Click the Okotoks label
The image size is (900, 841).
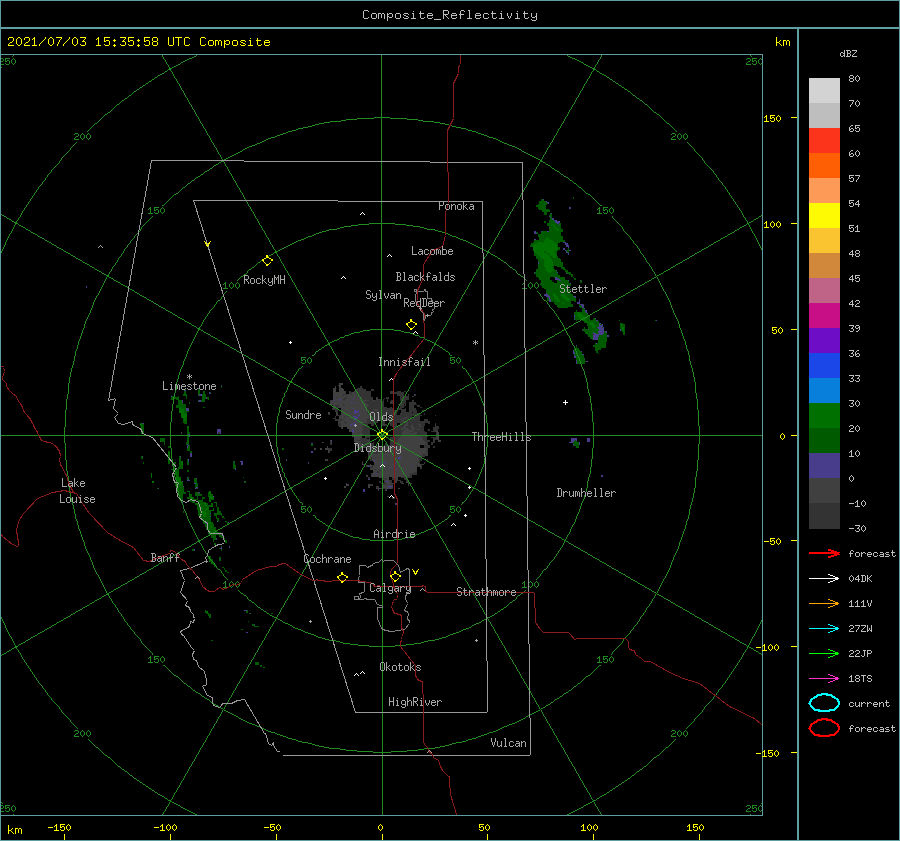coord(400,667)
